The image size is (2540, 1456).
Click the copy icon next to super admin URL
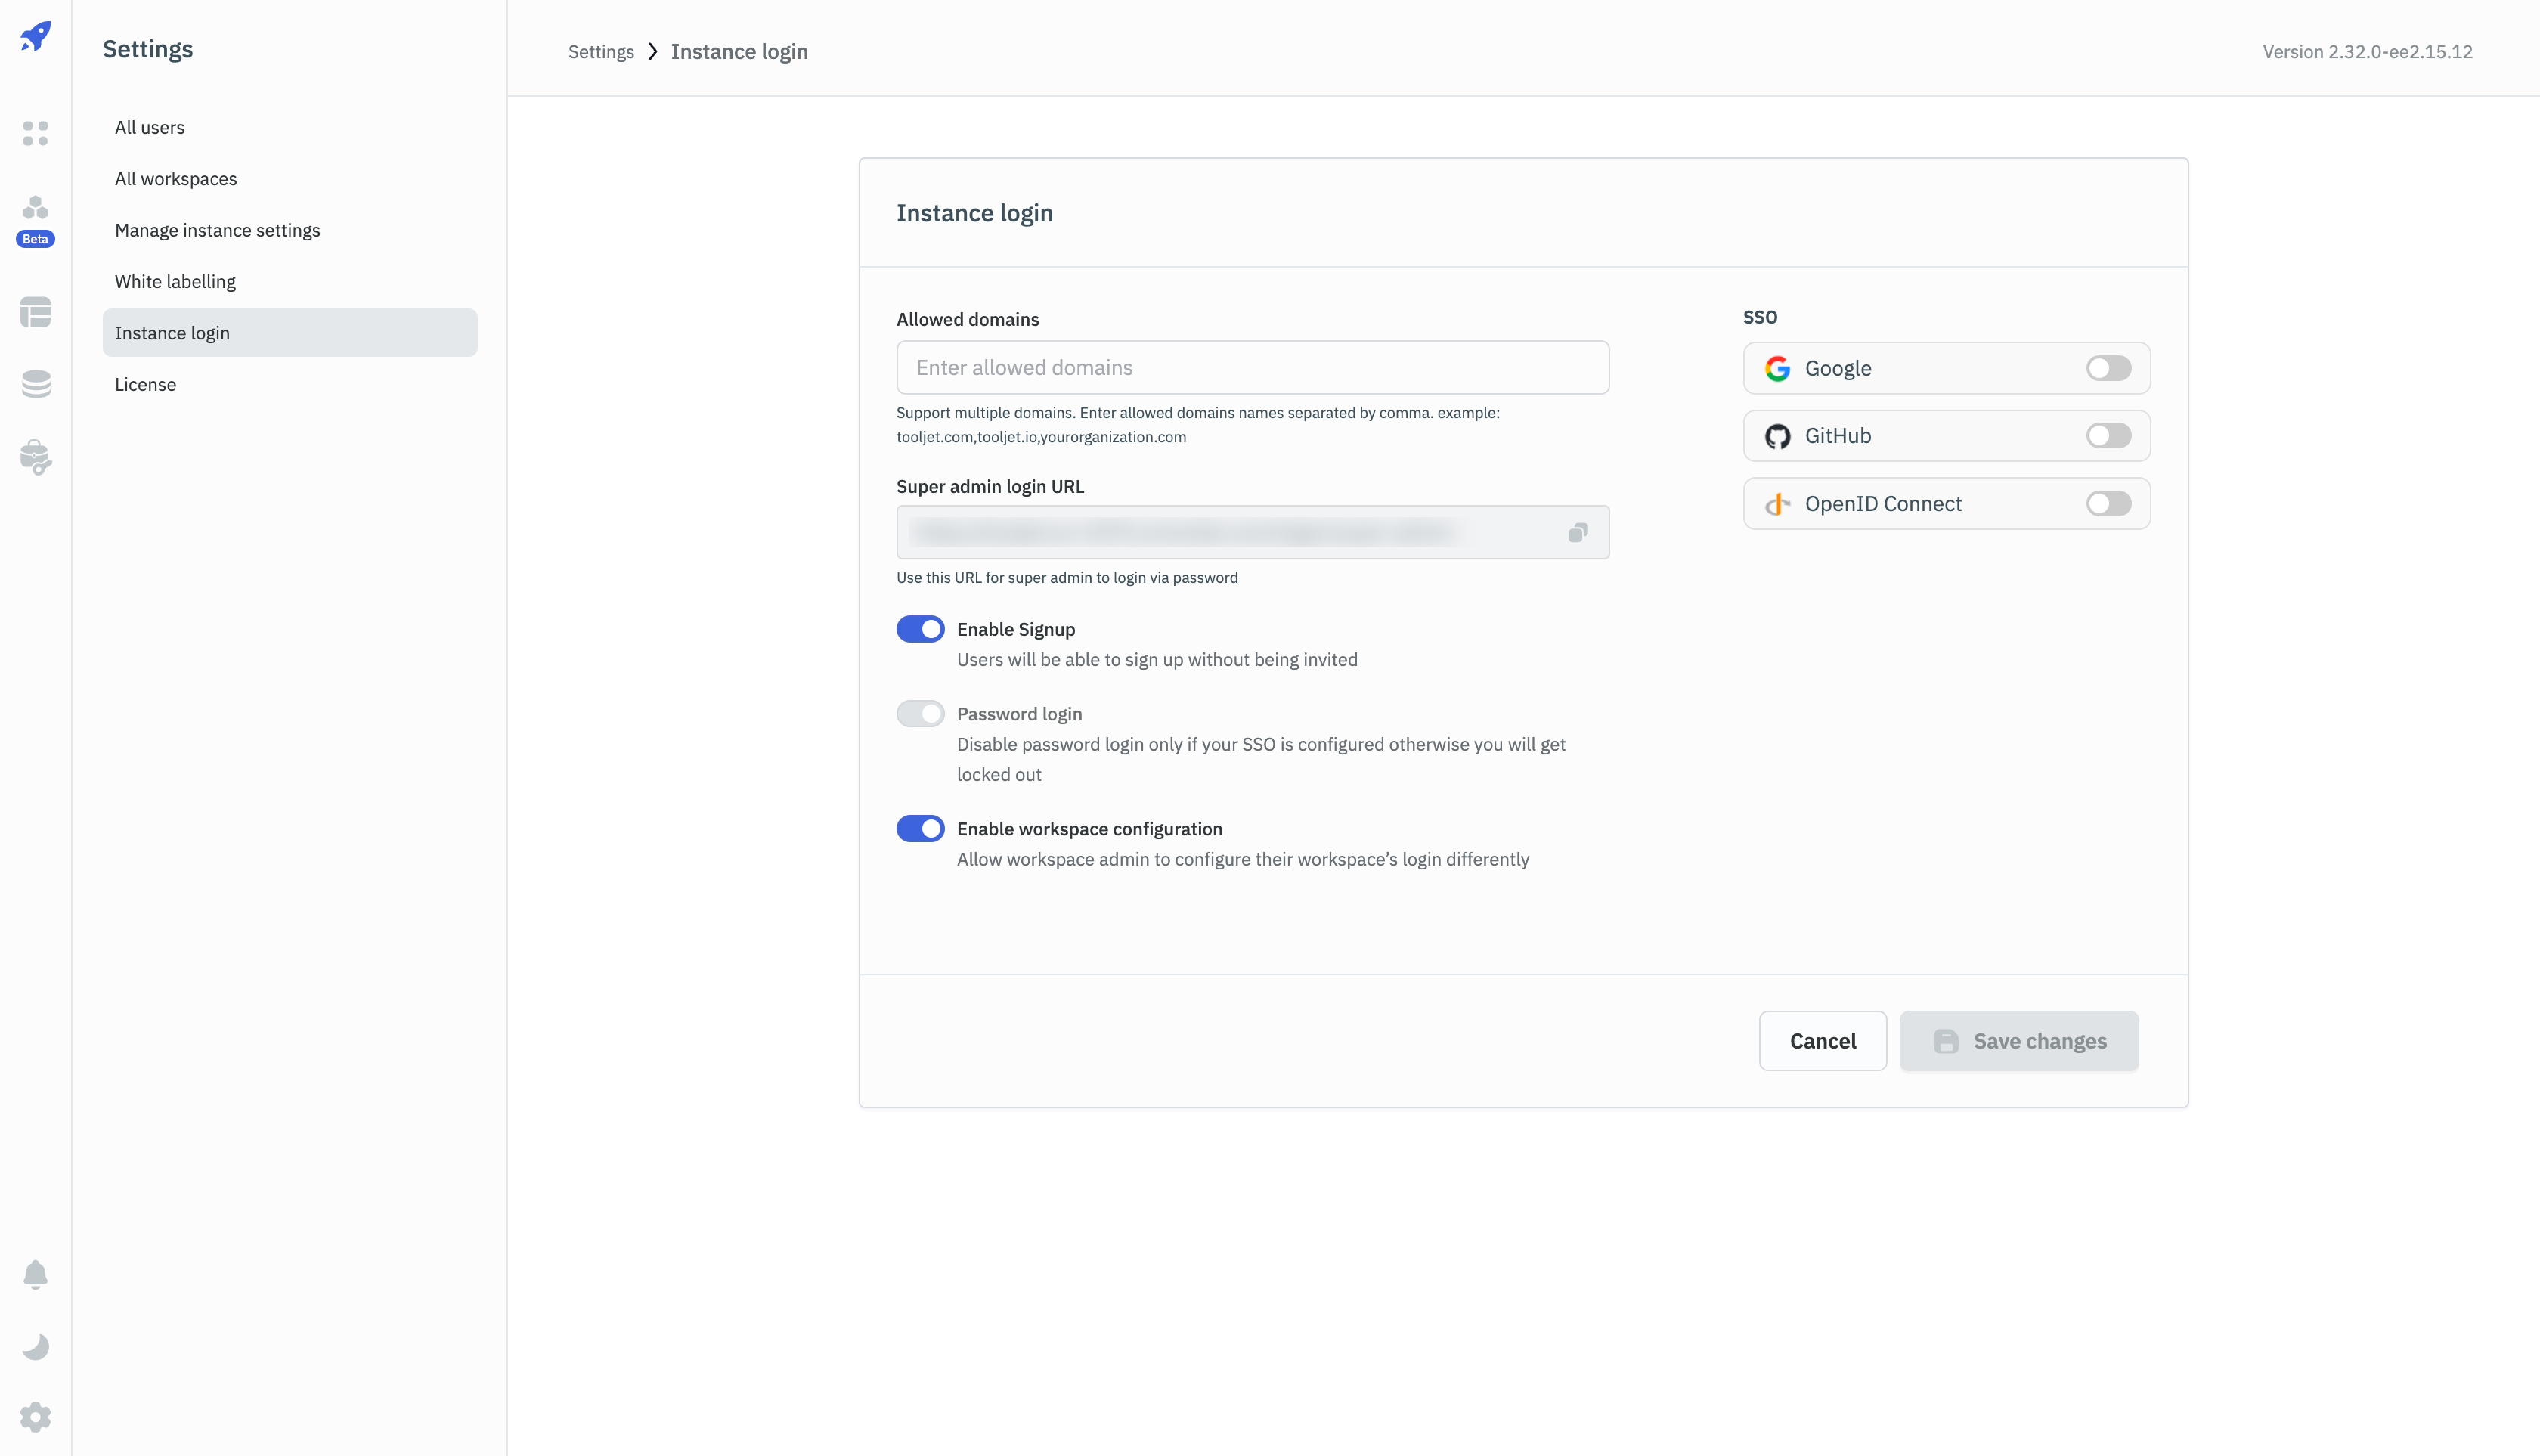pyautogui.click(x=1577, y=532)
